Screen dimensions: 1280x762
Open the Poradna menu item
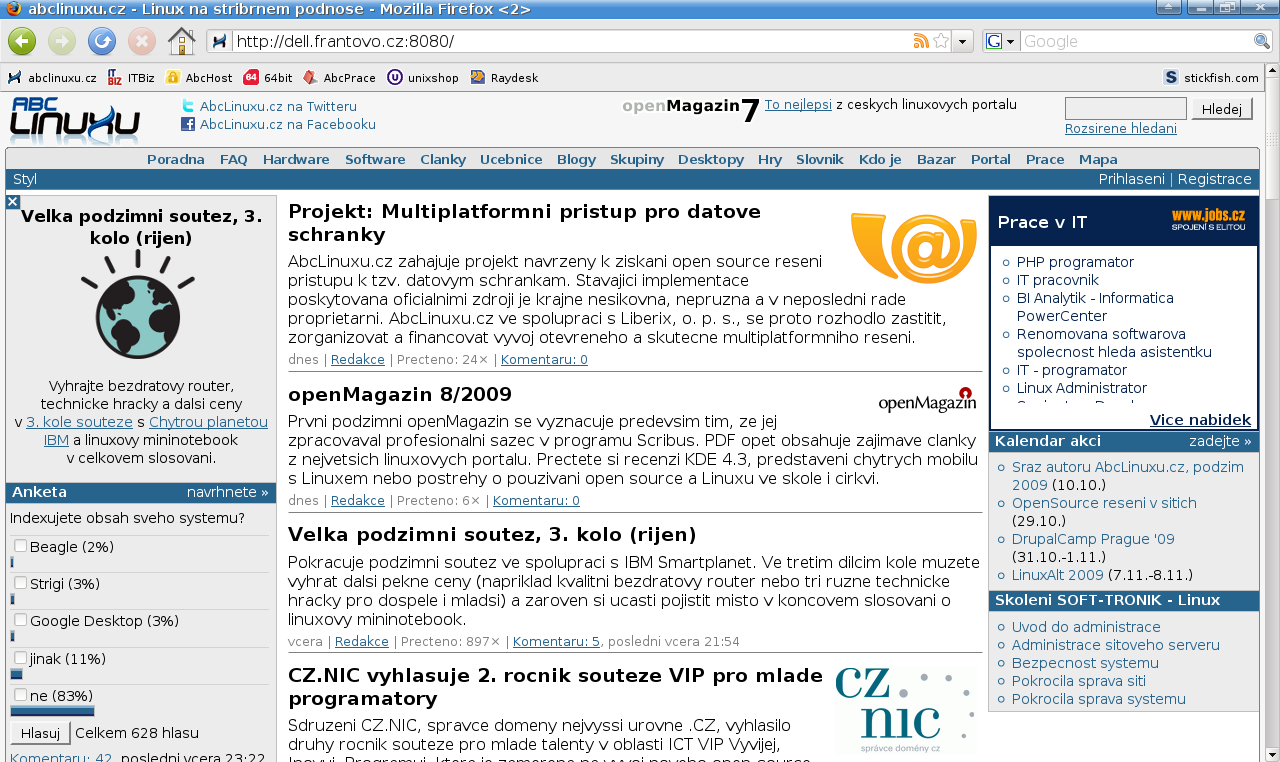[x=176, y=159]
